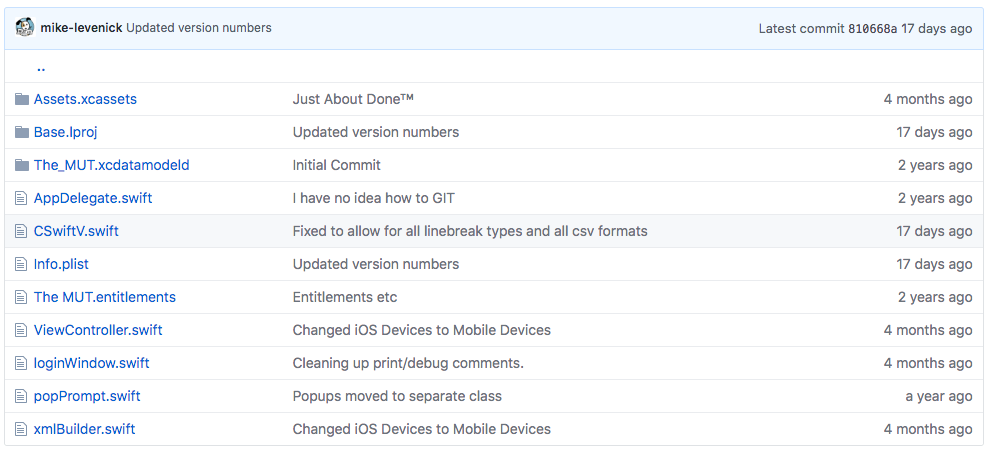
Task: Click '4 months ago' on ViewController.swift row
Action: 928,330
